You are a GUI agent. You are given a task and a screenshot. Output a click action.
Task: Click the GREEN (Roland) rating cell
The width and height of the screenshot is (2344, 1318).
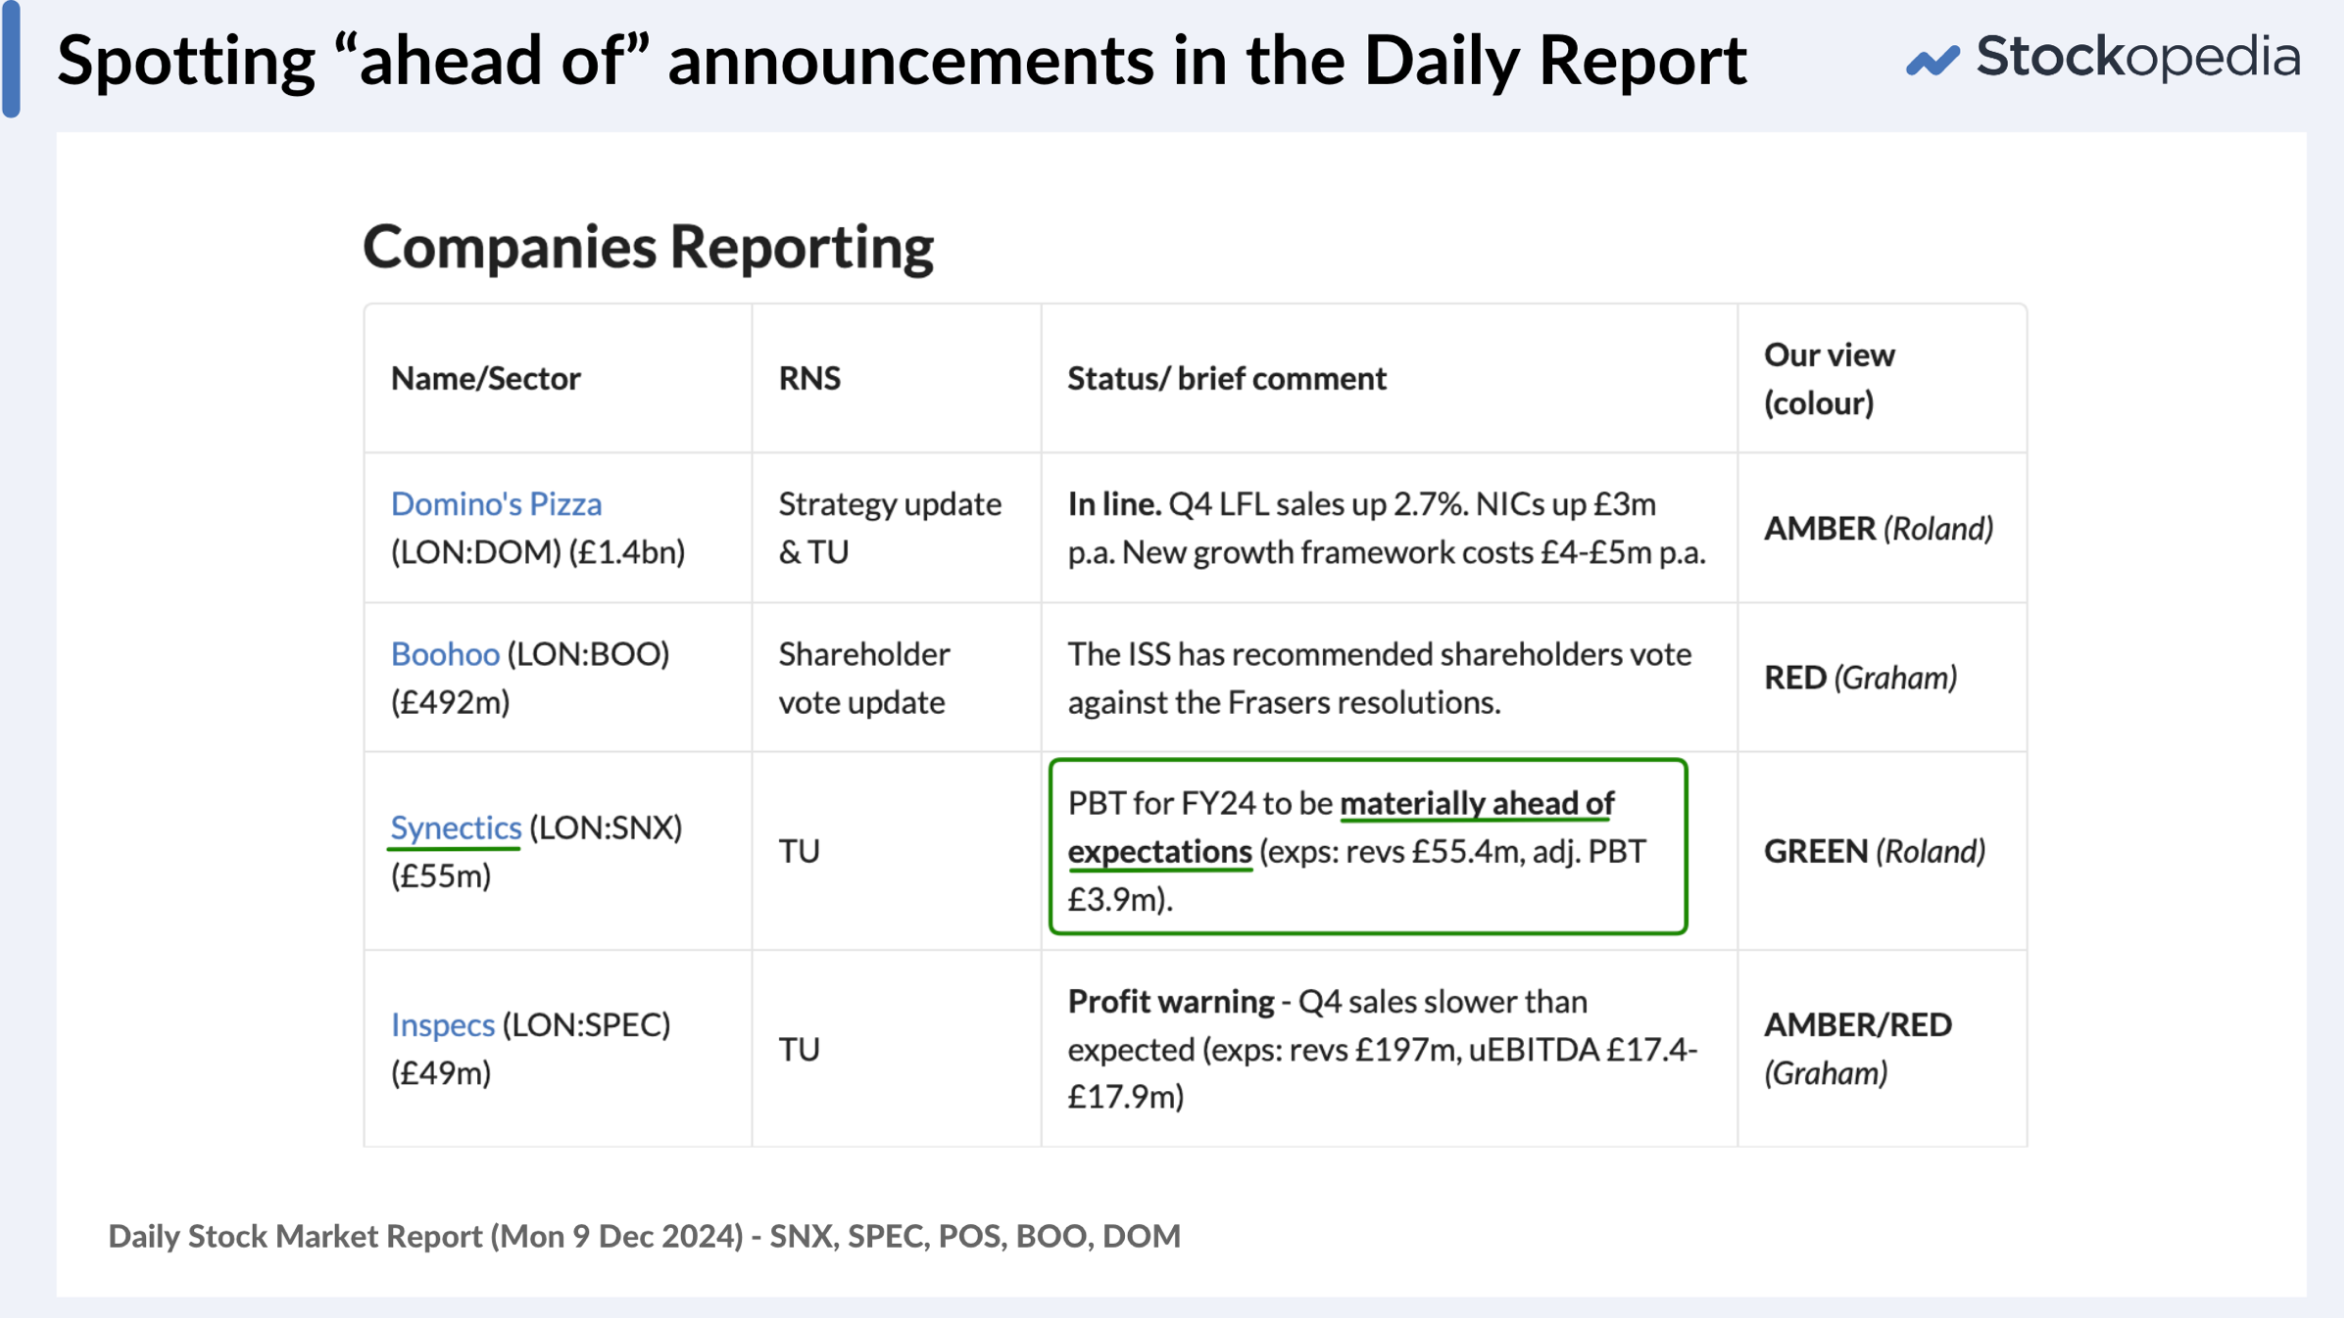(1874, 851)
